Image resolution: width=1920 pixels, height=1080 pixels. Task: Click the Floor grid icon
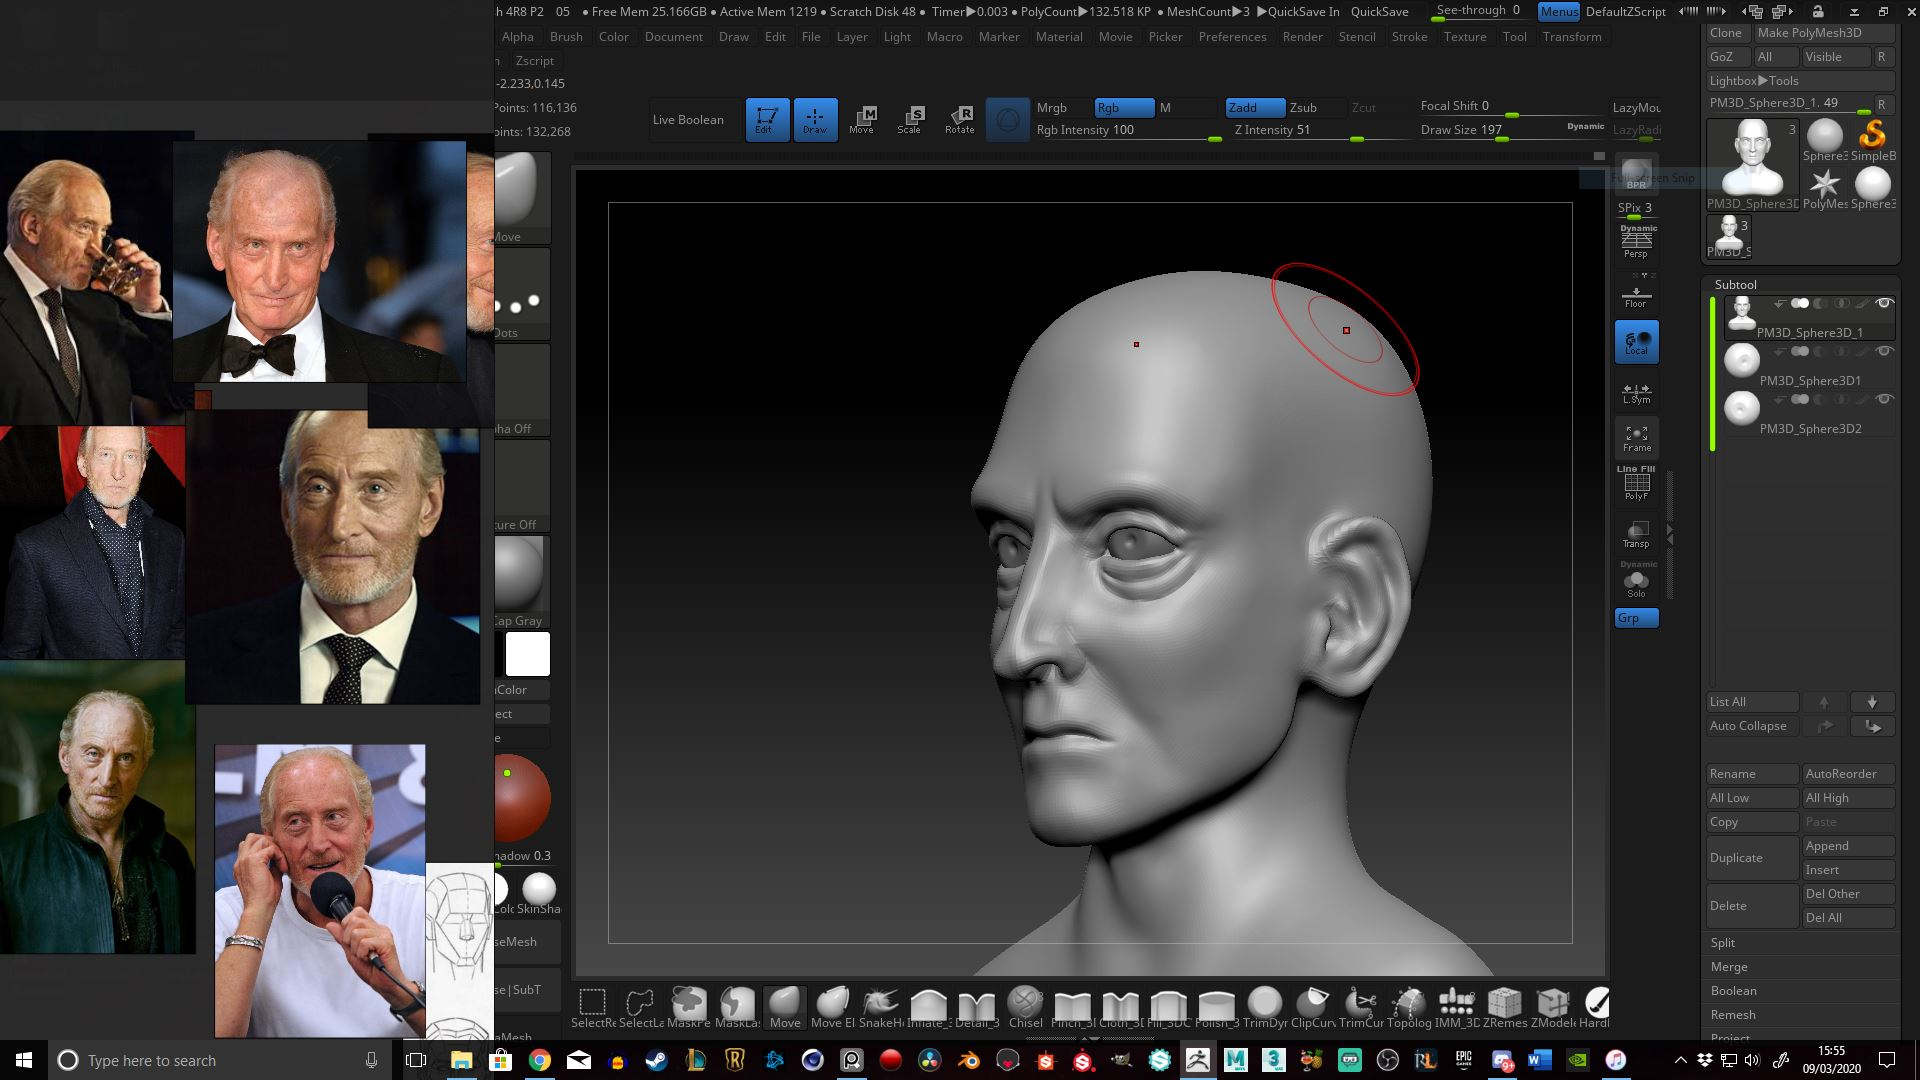pyautogui.click(x=1636, y=296)
